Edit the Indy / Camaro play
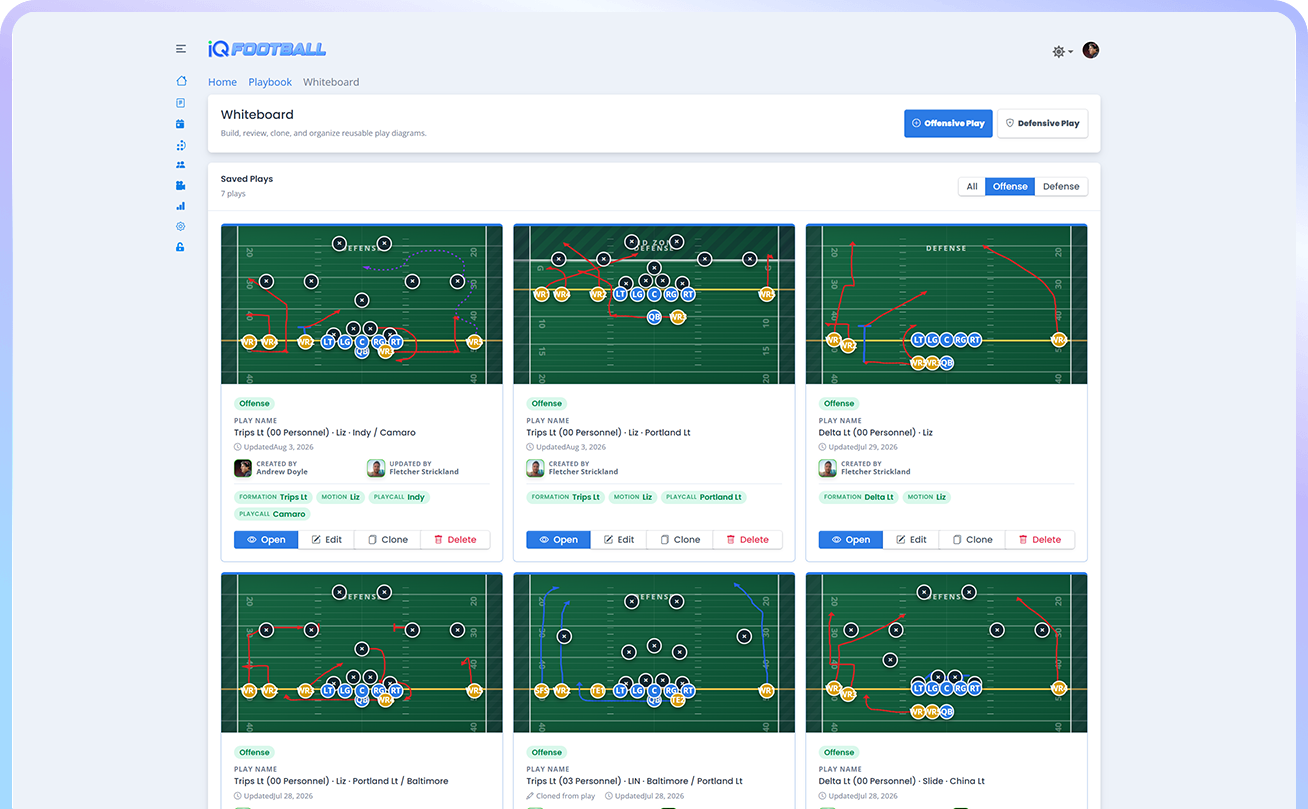This screenshot has height=809, width=1308. click(326, 540)
